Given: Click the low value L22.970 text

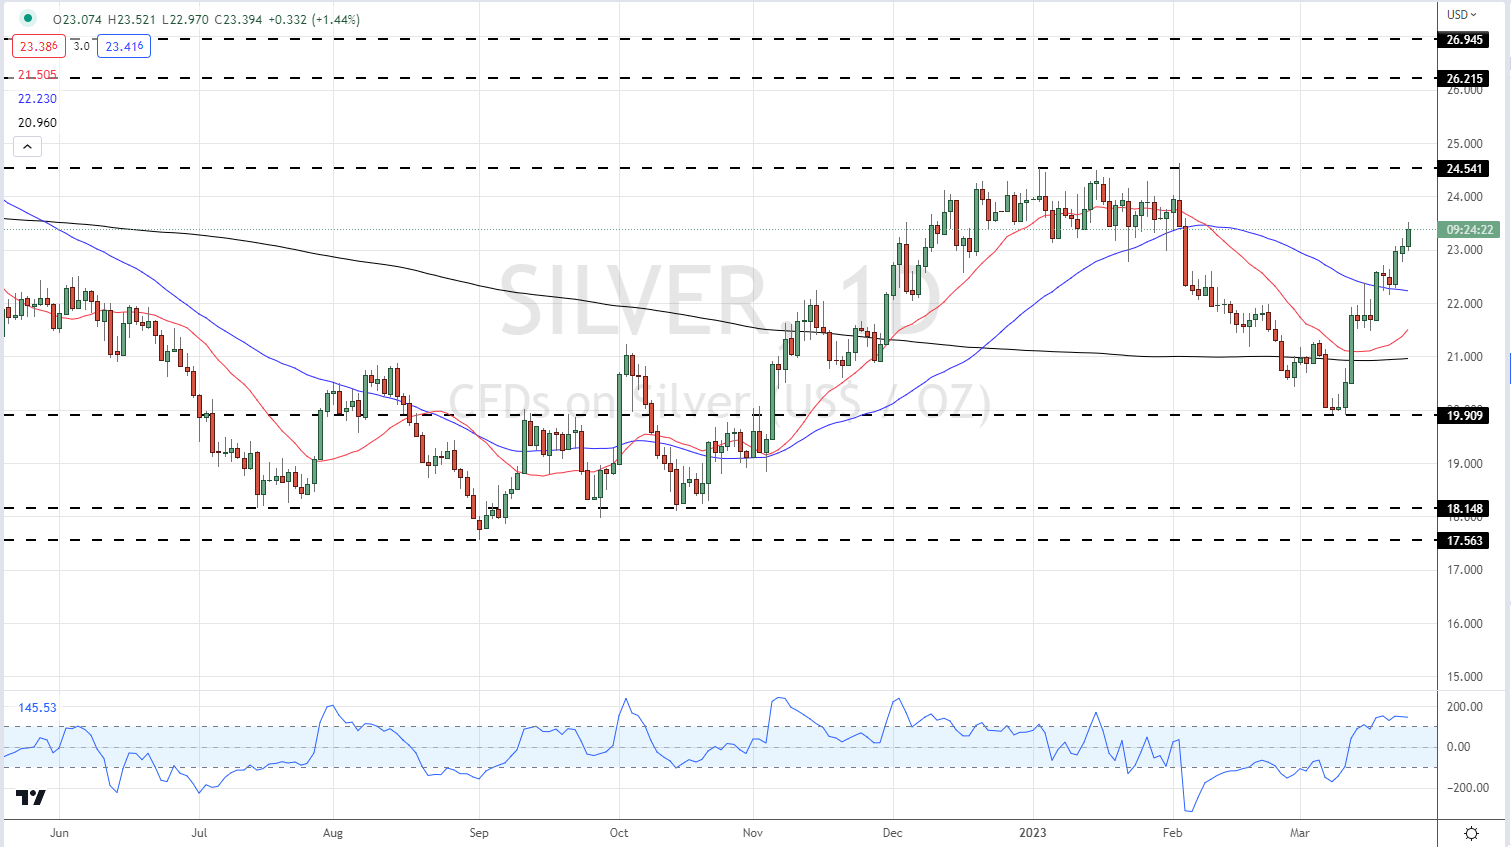Looking at the screenshot, I should 183,19.
